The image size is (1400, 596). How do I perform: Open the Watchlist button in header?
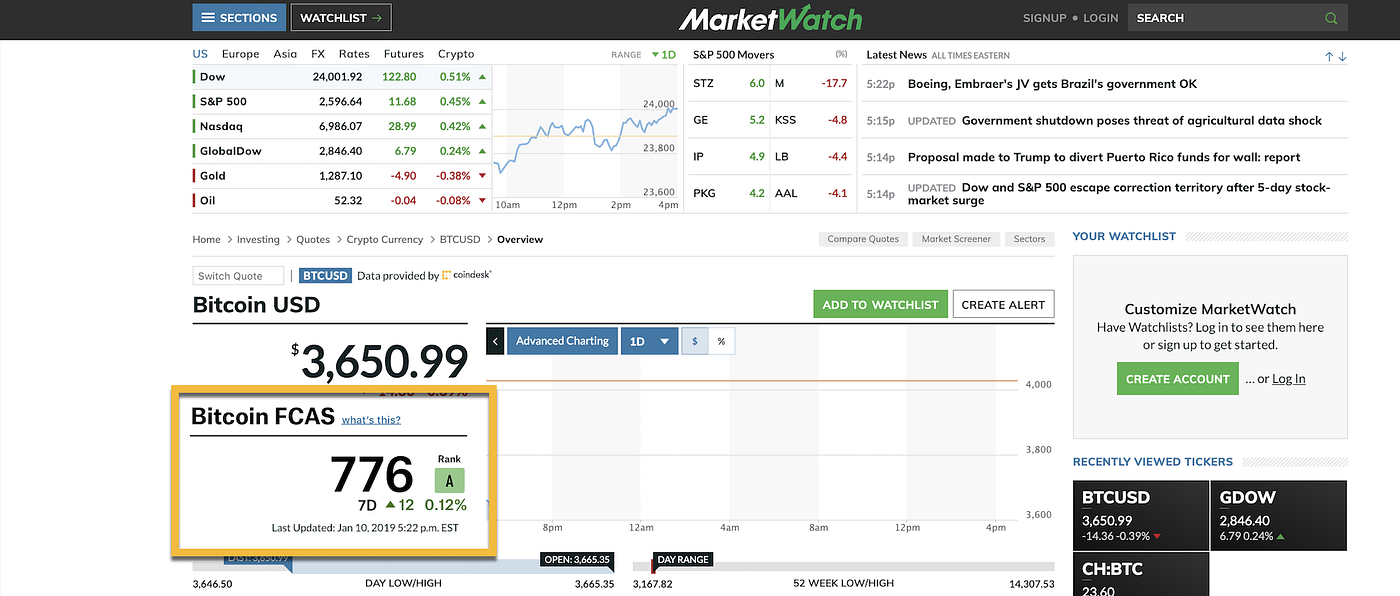341,18
